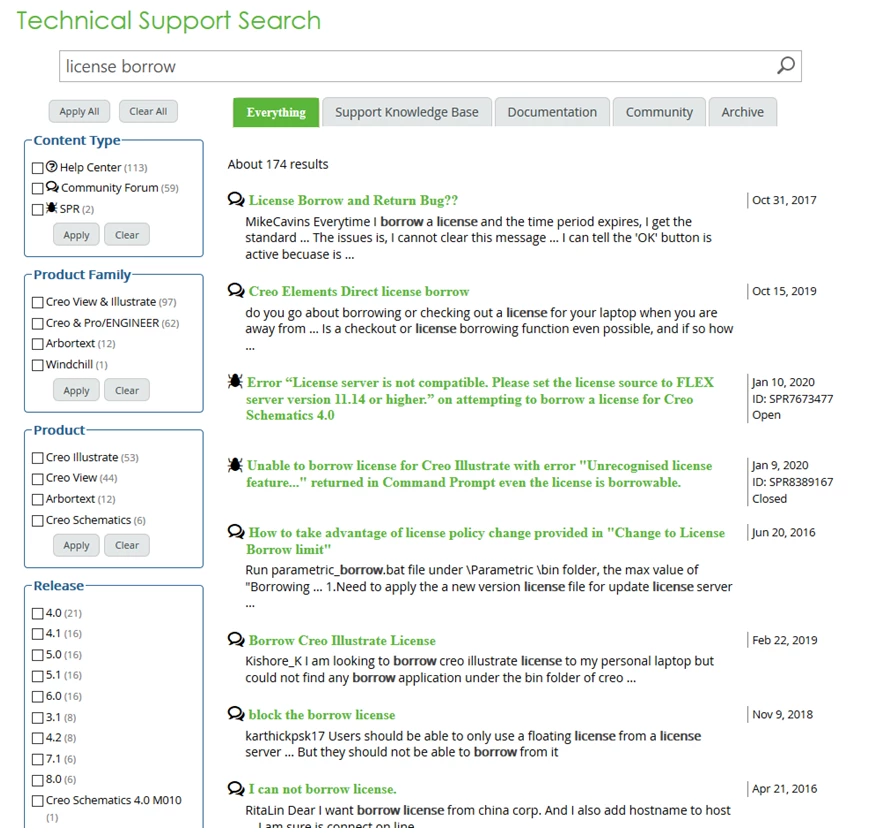Screen dimensions: 875x840
Task: Click the bug icon beside the "Unrecognised license feature" SPR
Action: click(x=234, y=463)
